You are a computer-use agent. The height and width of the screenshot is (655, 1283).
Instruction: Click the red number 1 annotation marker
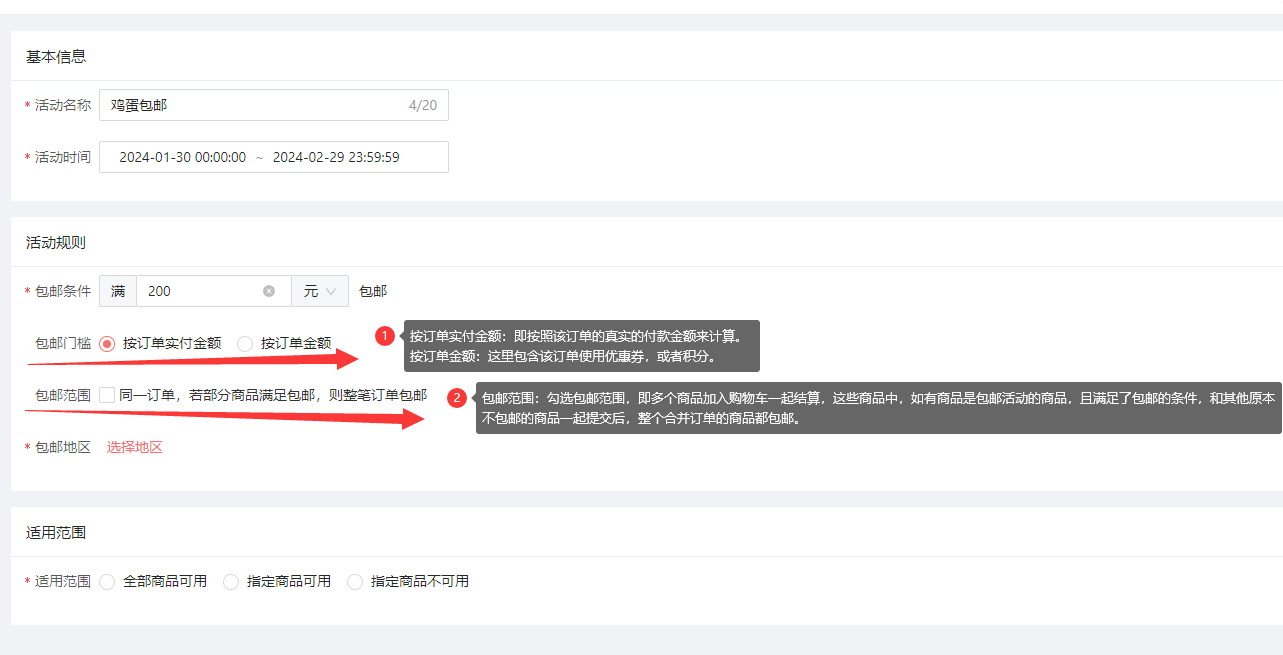[x=385, y=336]
